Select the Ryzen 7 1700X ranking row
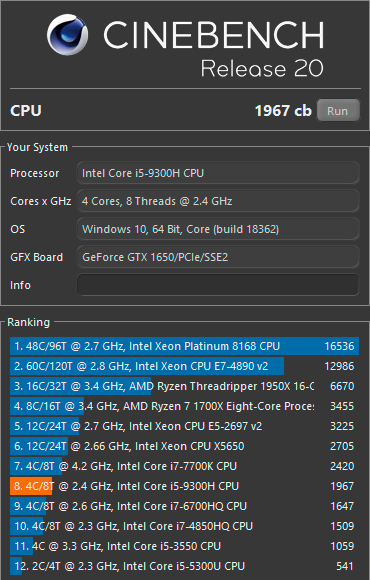 coord(184,406)
